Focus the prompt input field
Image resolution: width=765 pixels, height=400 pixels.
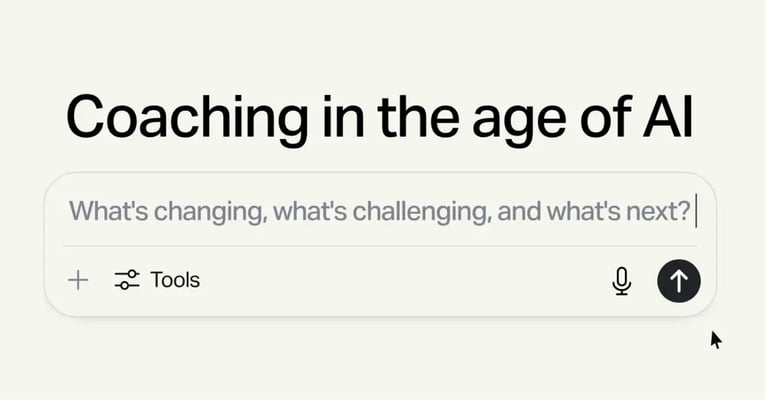coord(380,212)
